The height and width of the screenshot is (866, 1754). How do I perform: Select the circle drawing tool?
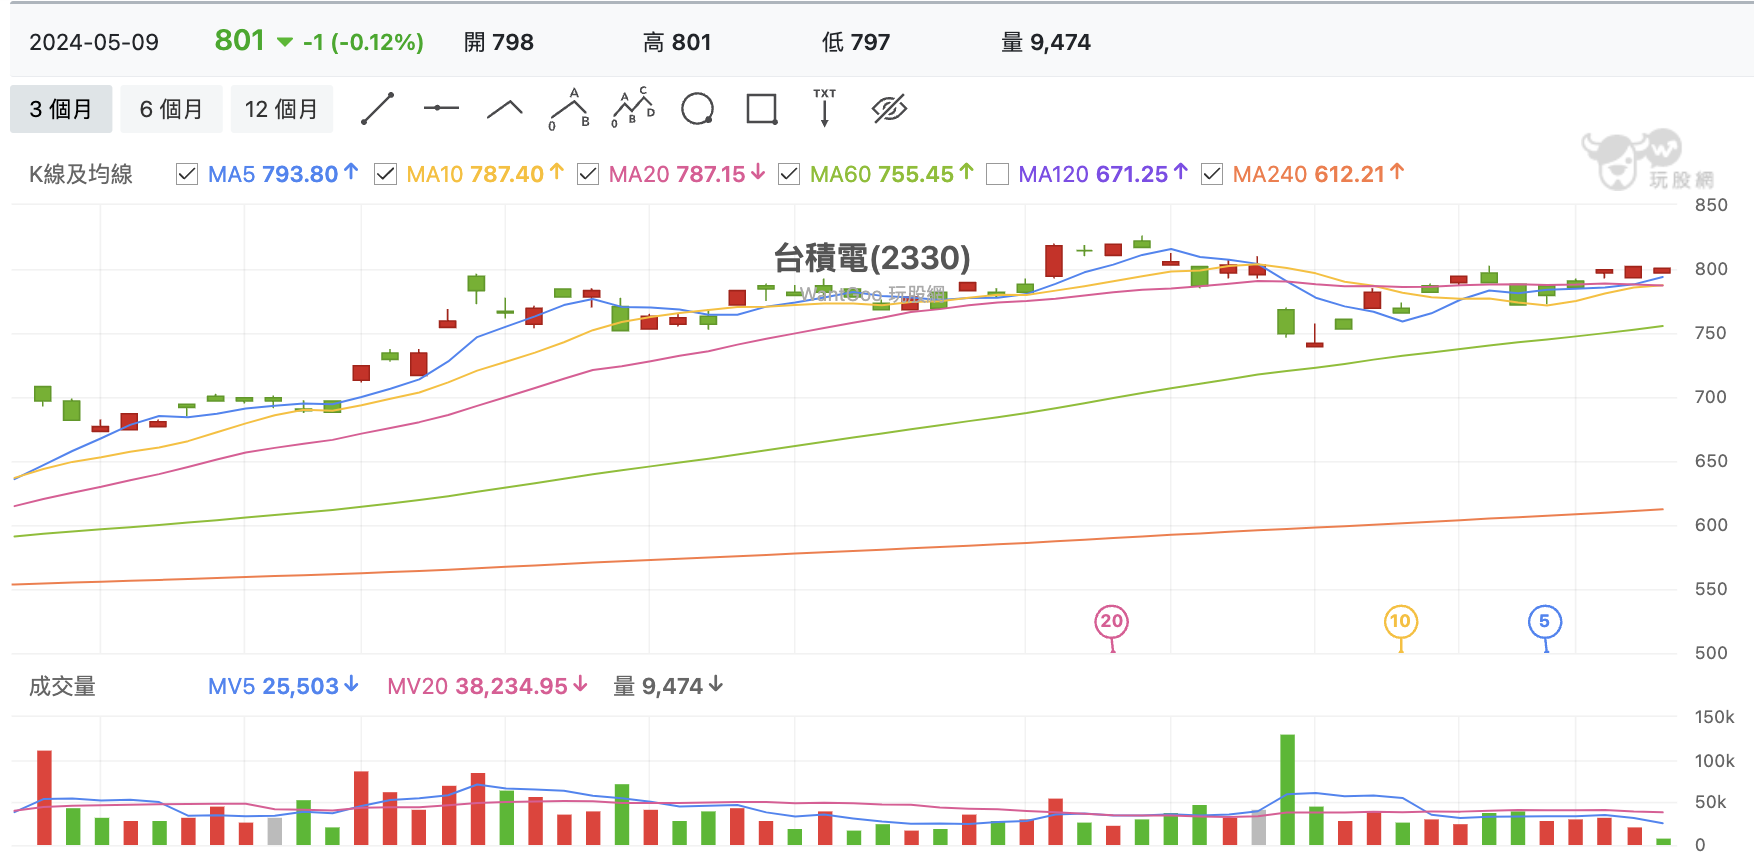click(x=697, y=109)
